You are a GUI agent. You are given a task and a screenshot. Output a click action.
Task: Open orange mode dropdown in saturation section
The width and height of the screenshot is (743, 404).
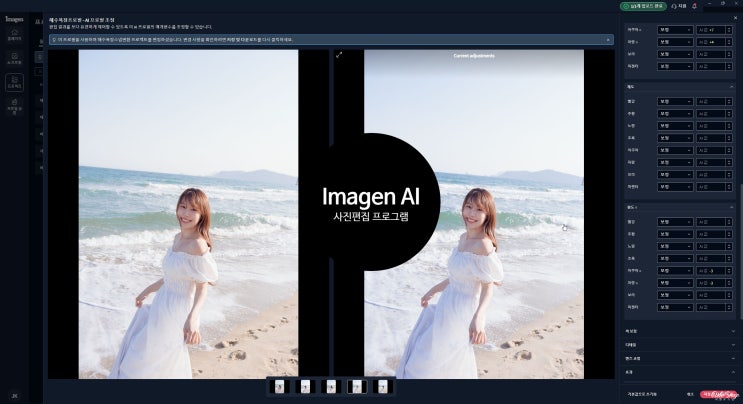(675, 114)
